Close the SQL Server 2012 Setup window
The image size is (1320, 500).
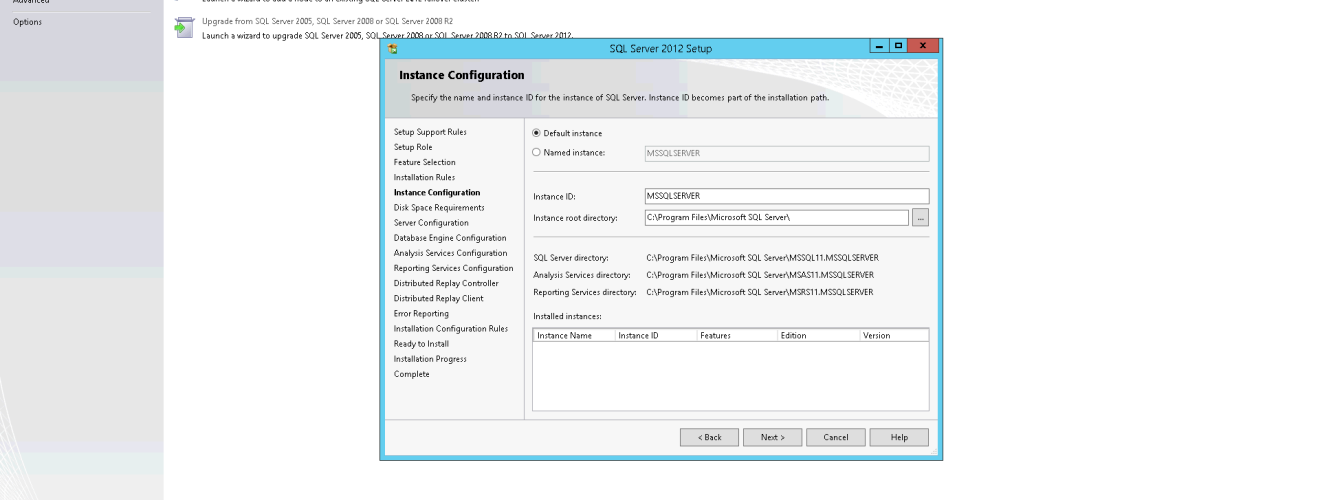tap(921, 47)
